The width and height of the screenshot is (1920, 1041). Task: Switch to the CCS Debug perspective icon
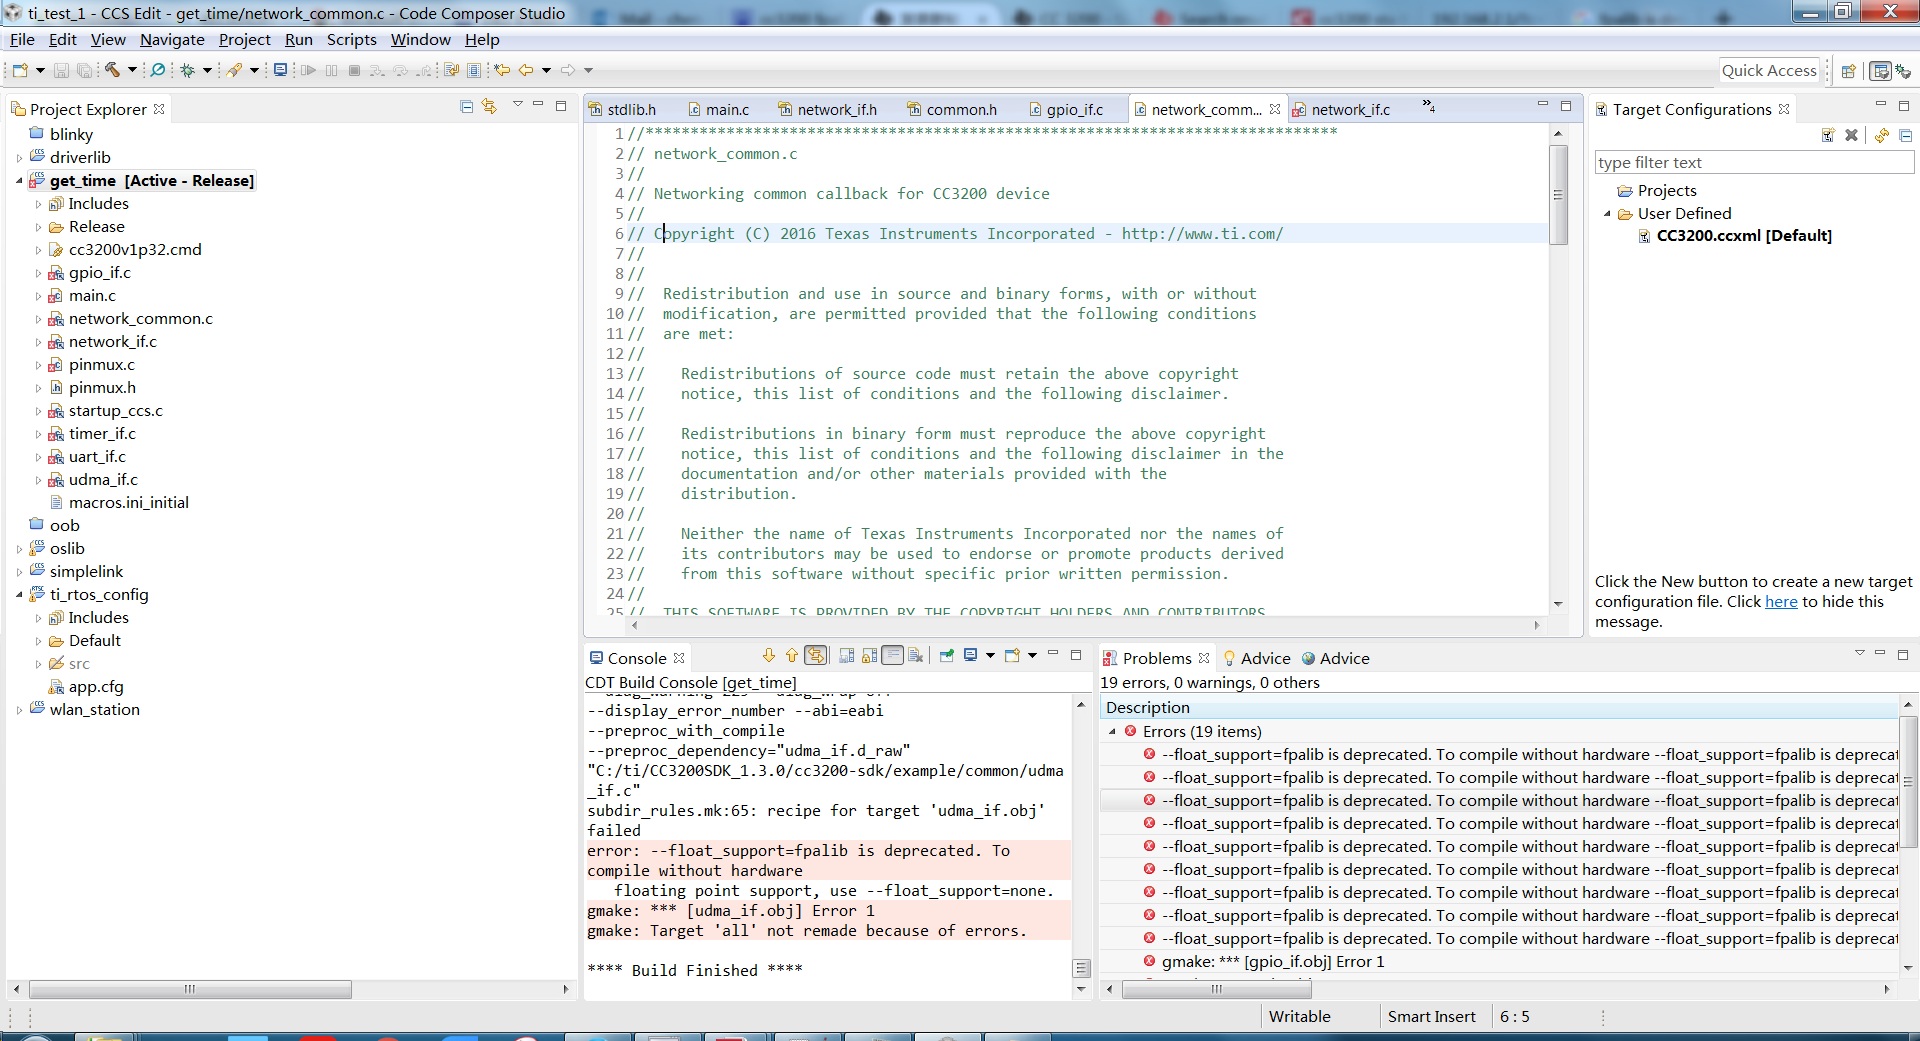coord(1902,71)
